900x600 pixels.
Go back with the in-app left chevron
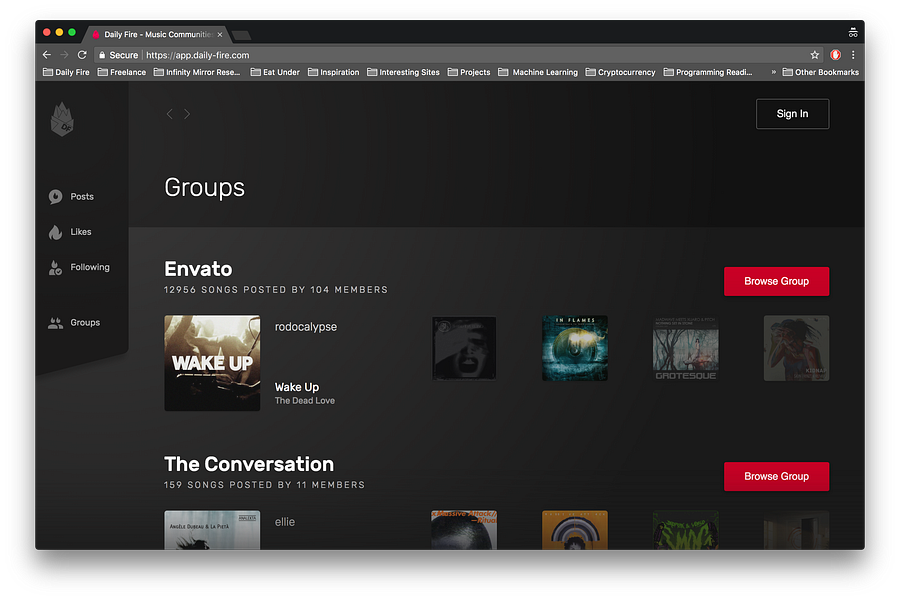pos(169,114)
